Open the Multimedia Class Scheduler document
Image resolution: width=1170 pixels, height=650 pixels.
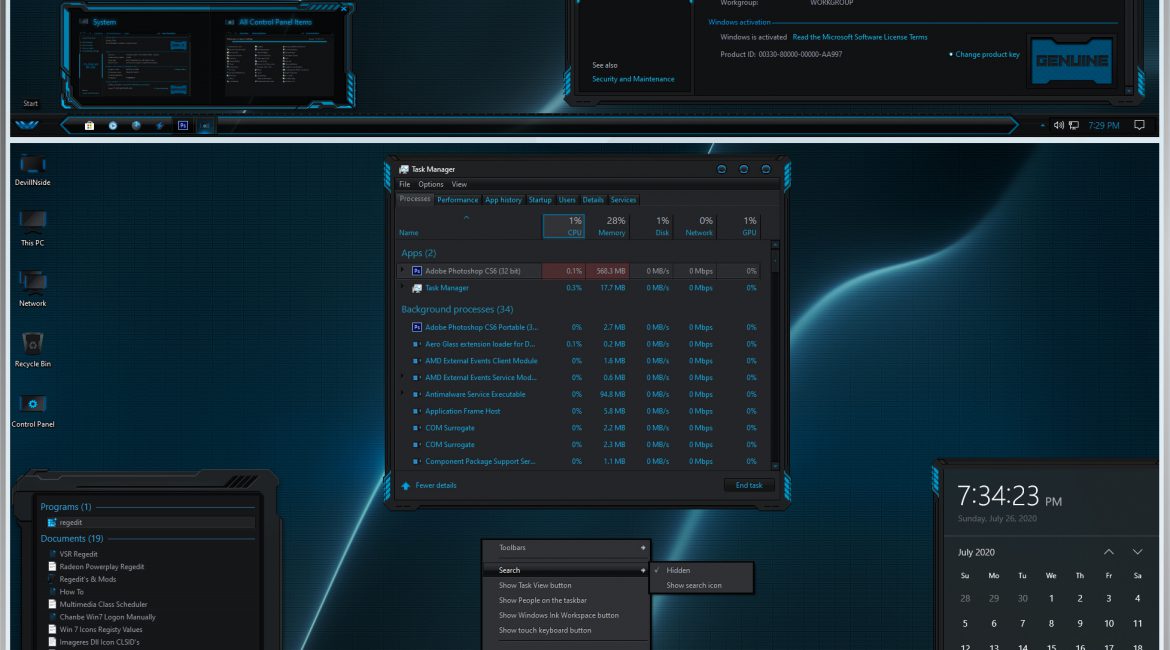(x=103, y=604)
